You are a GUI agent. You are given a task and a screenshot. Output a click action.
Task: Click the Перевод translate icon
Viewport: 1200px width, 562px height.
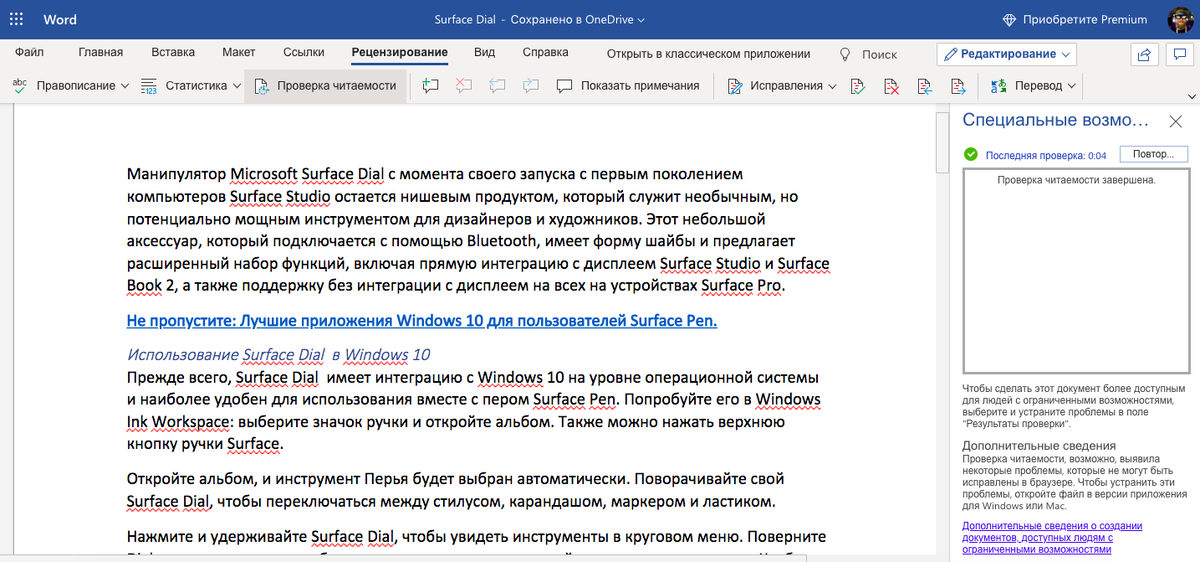[999, 86]
